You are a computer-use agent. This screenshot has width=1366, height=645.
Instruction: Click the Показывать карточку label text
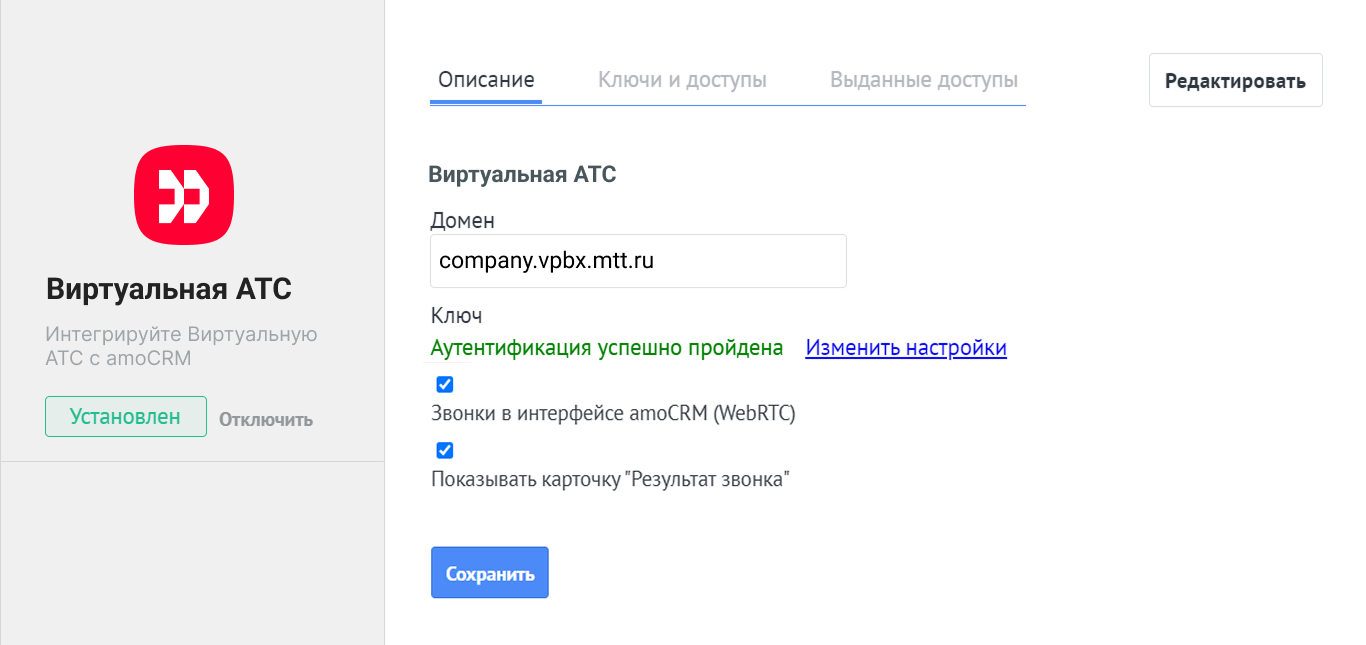pyautogui.click(x=610, y=480)
